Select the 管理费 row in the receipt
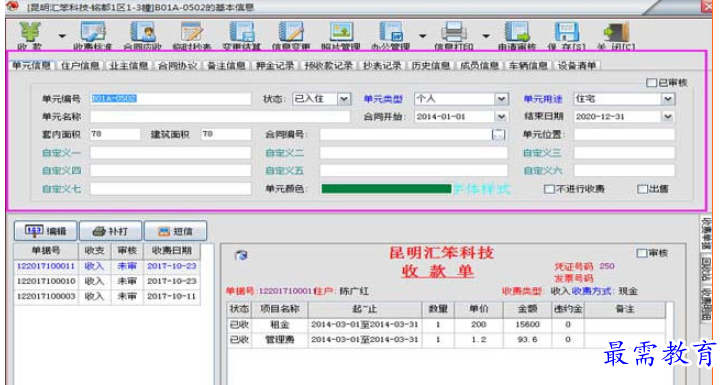725x385 pixels. [x=447, y=340]
